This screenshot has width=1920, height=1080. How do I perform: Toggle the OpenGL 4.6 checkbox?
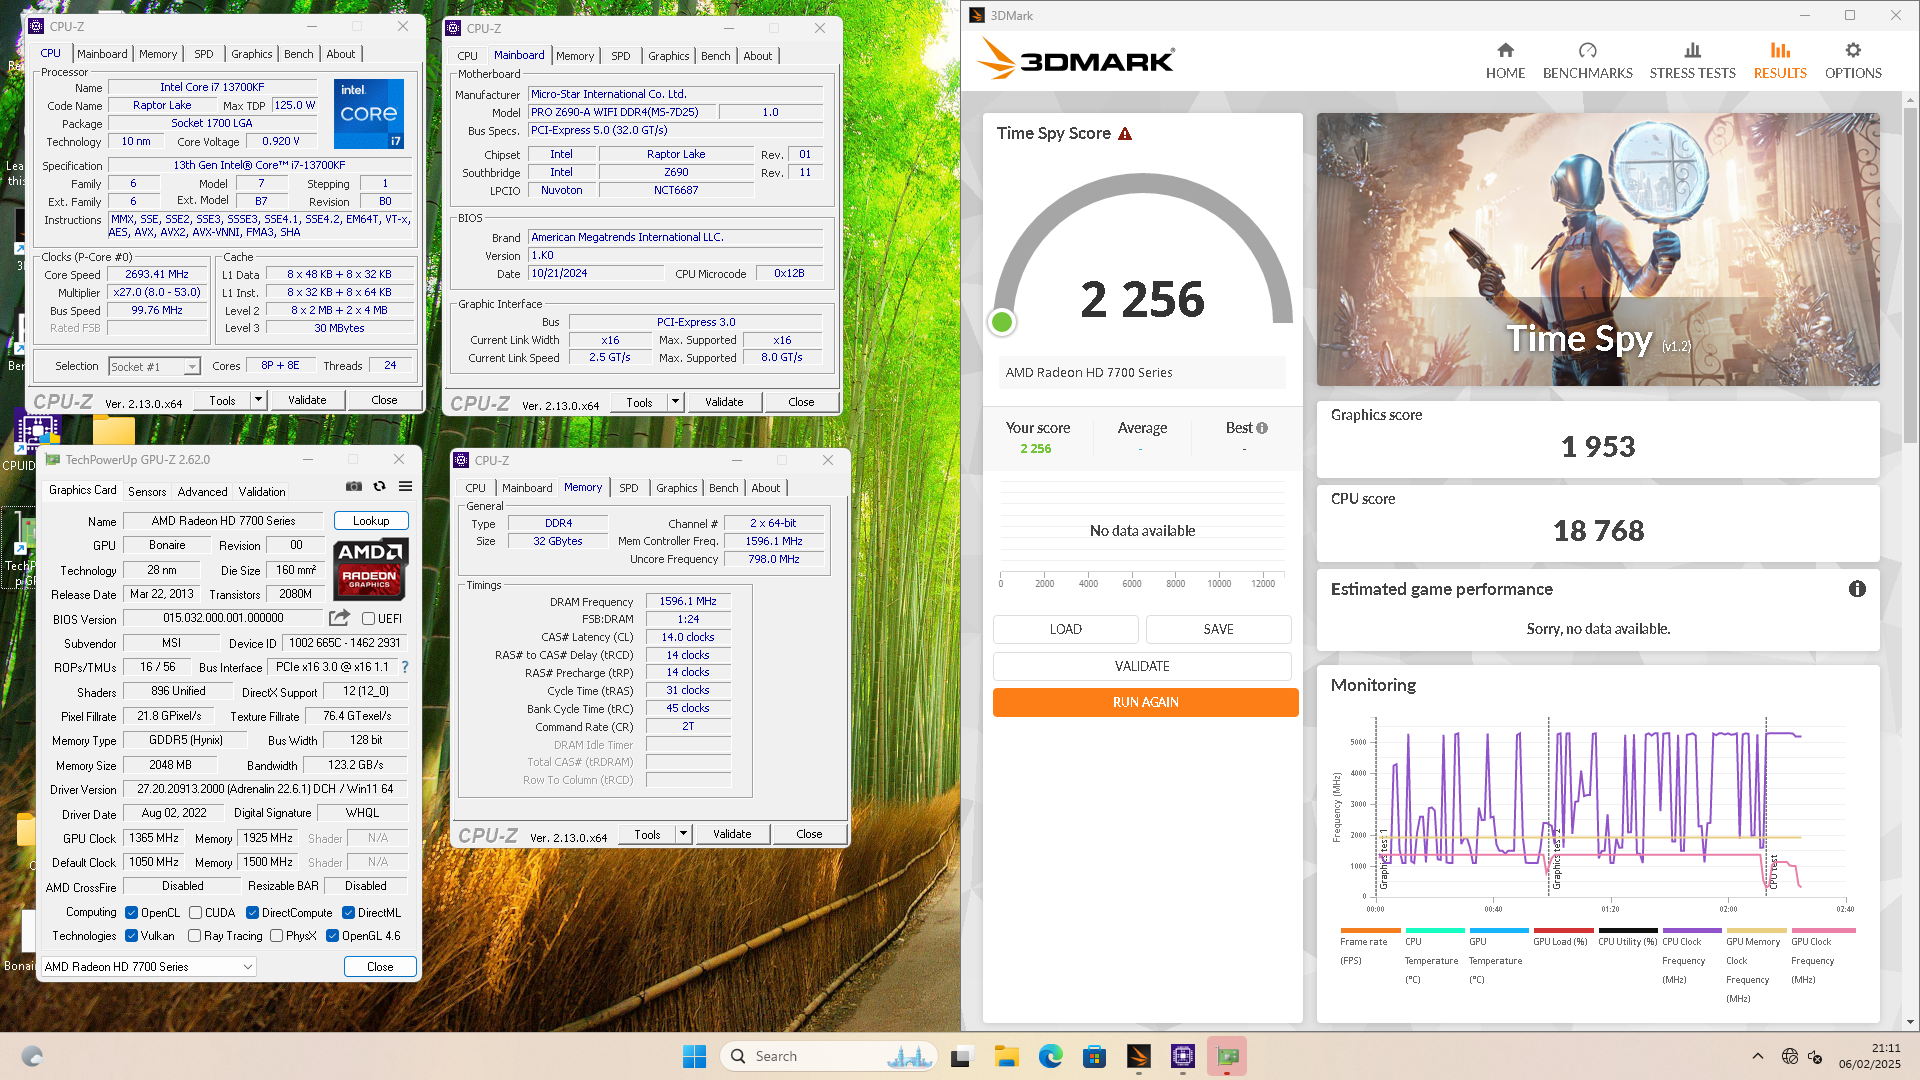(332, 936)
